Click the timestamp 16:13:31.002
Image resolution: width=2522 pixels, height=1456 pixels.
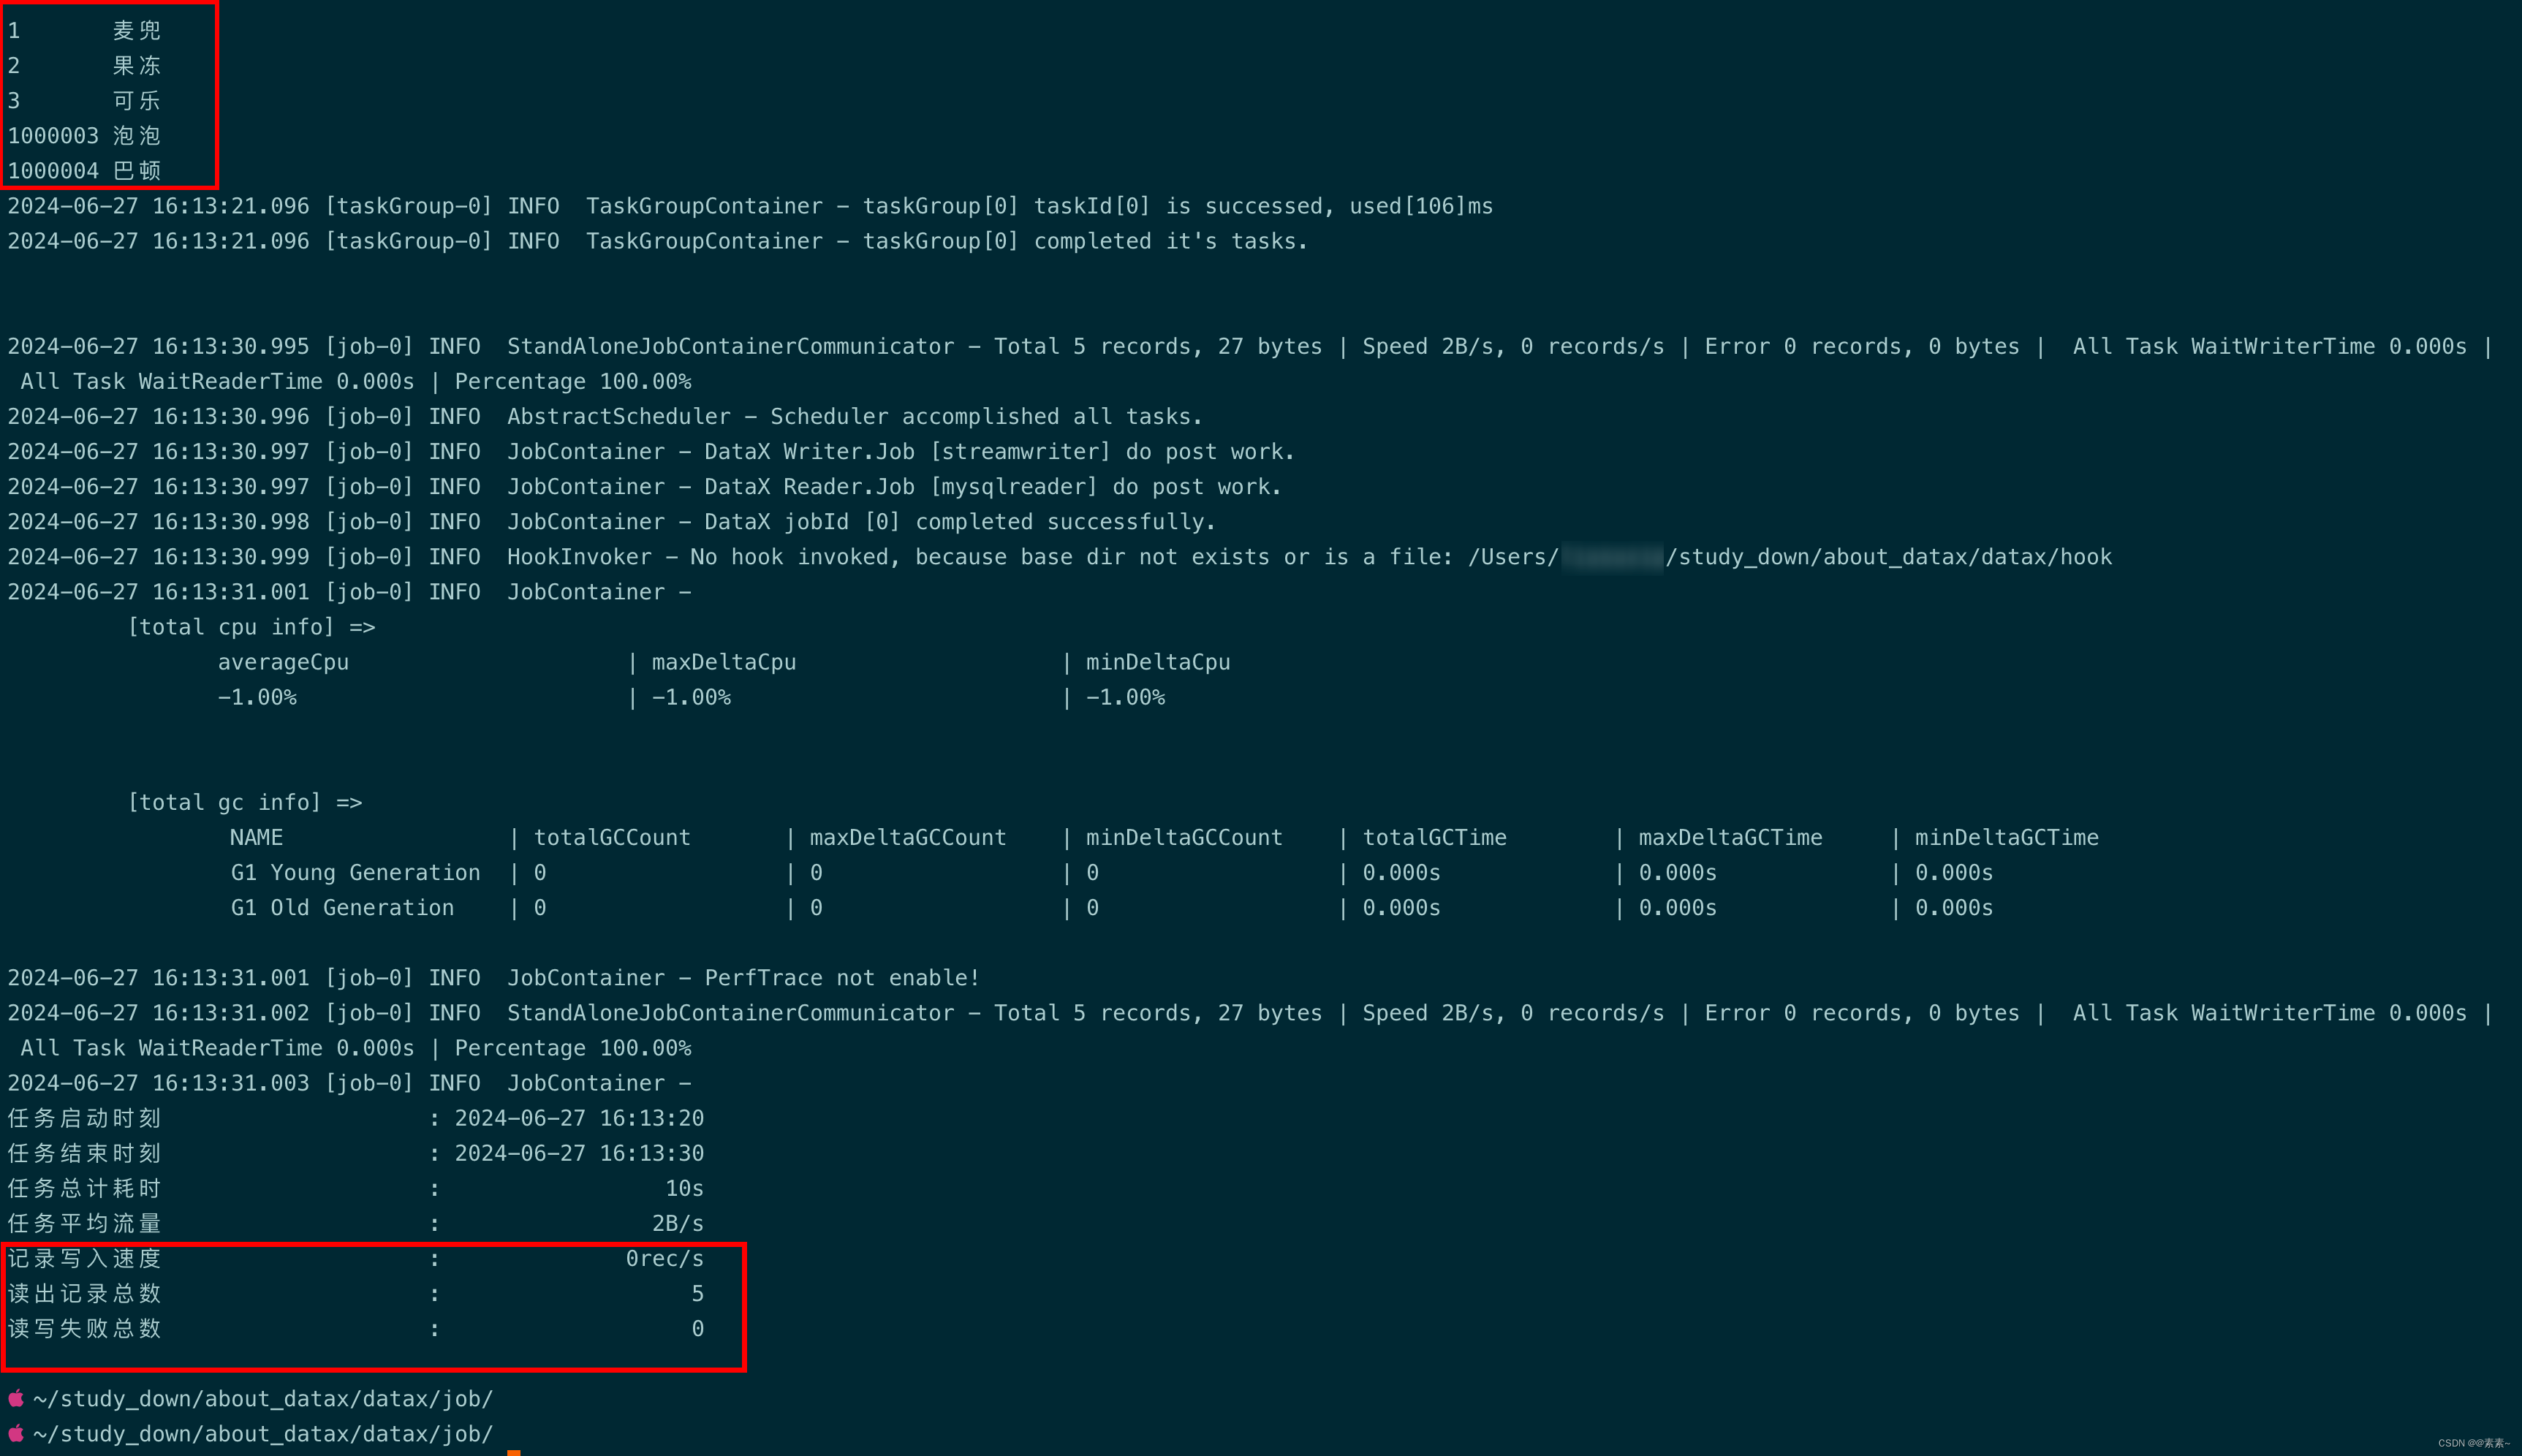click(231, 1012)
